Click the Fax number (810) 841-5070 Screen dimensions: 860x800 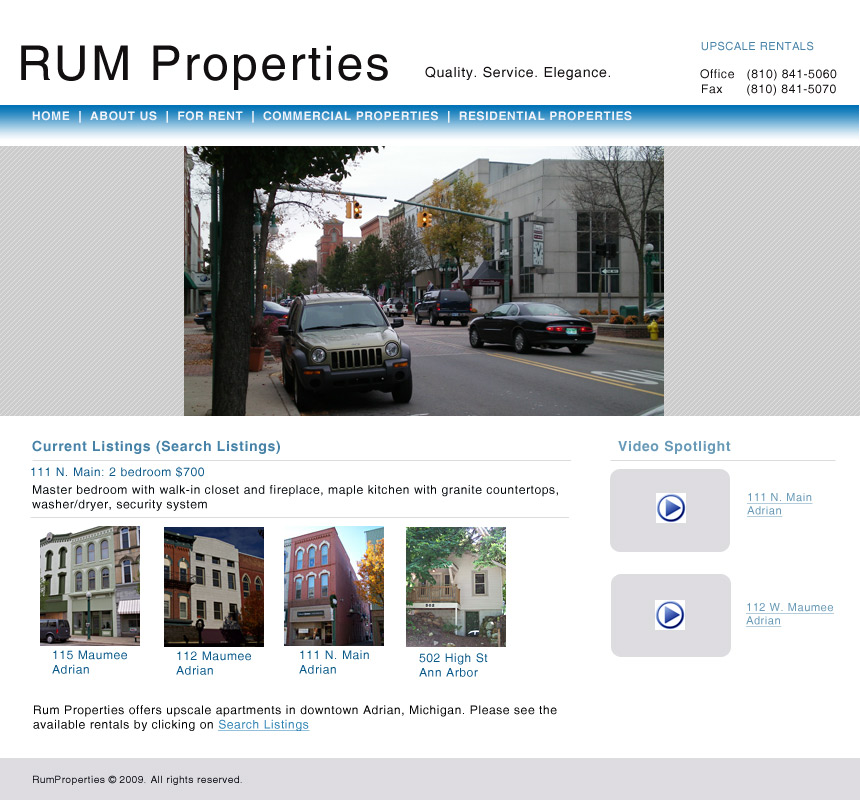coord(791,89)
